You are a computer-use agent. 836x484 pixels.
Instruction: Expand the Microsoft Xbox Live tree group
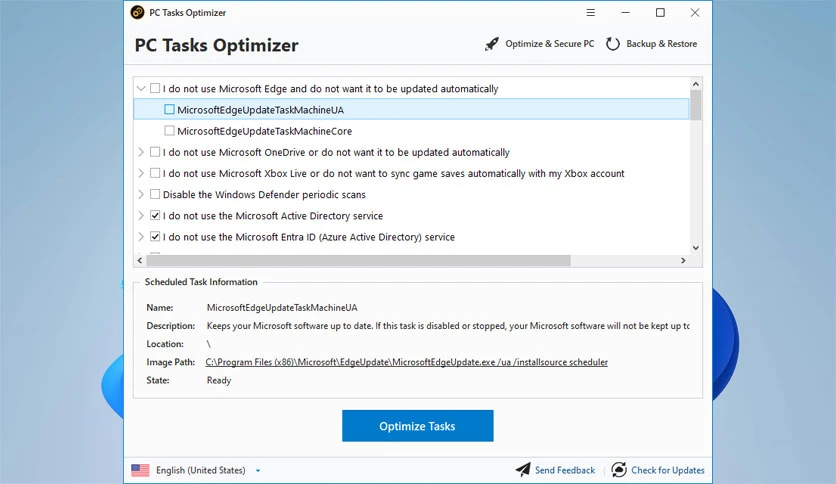pos(141,173)
